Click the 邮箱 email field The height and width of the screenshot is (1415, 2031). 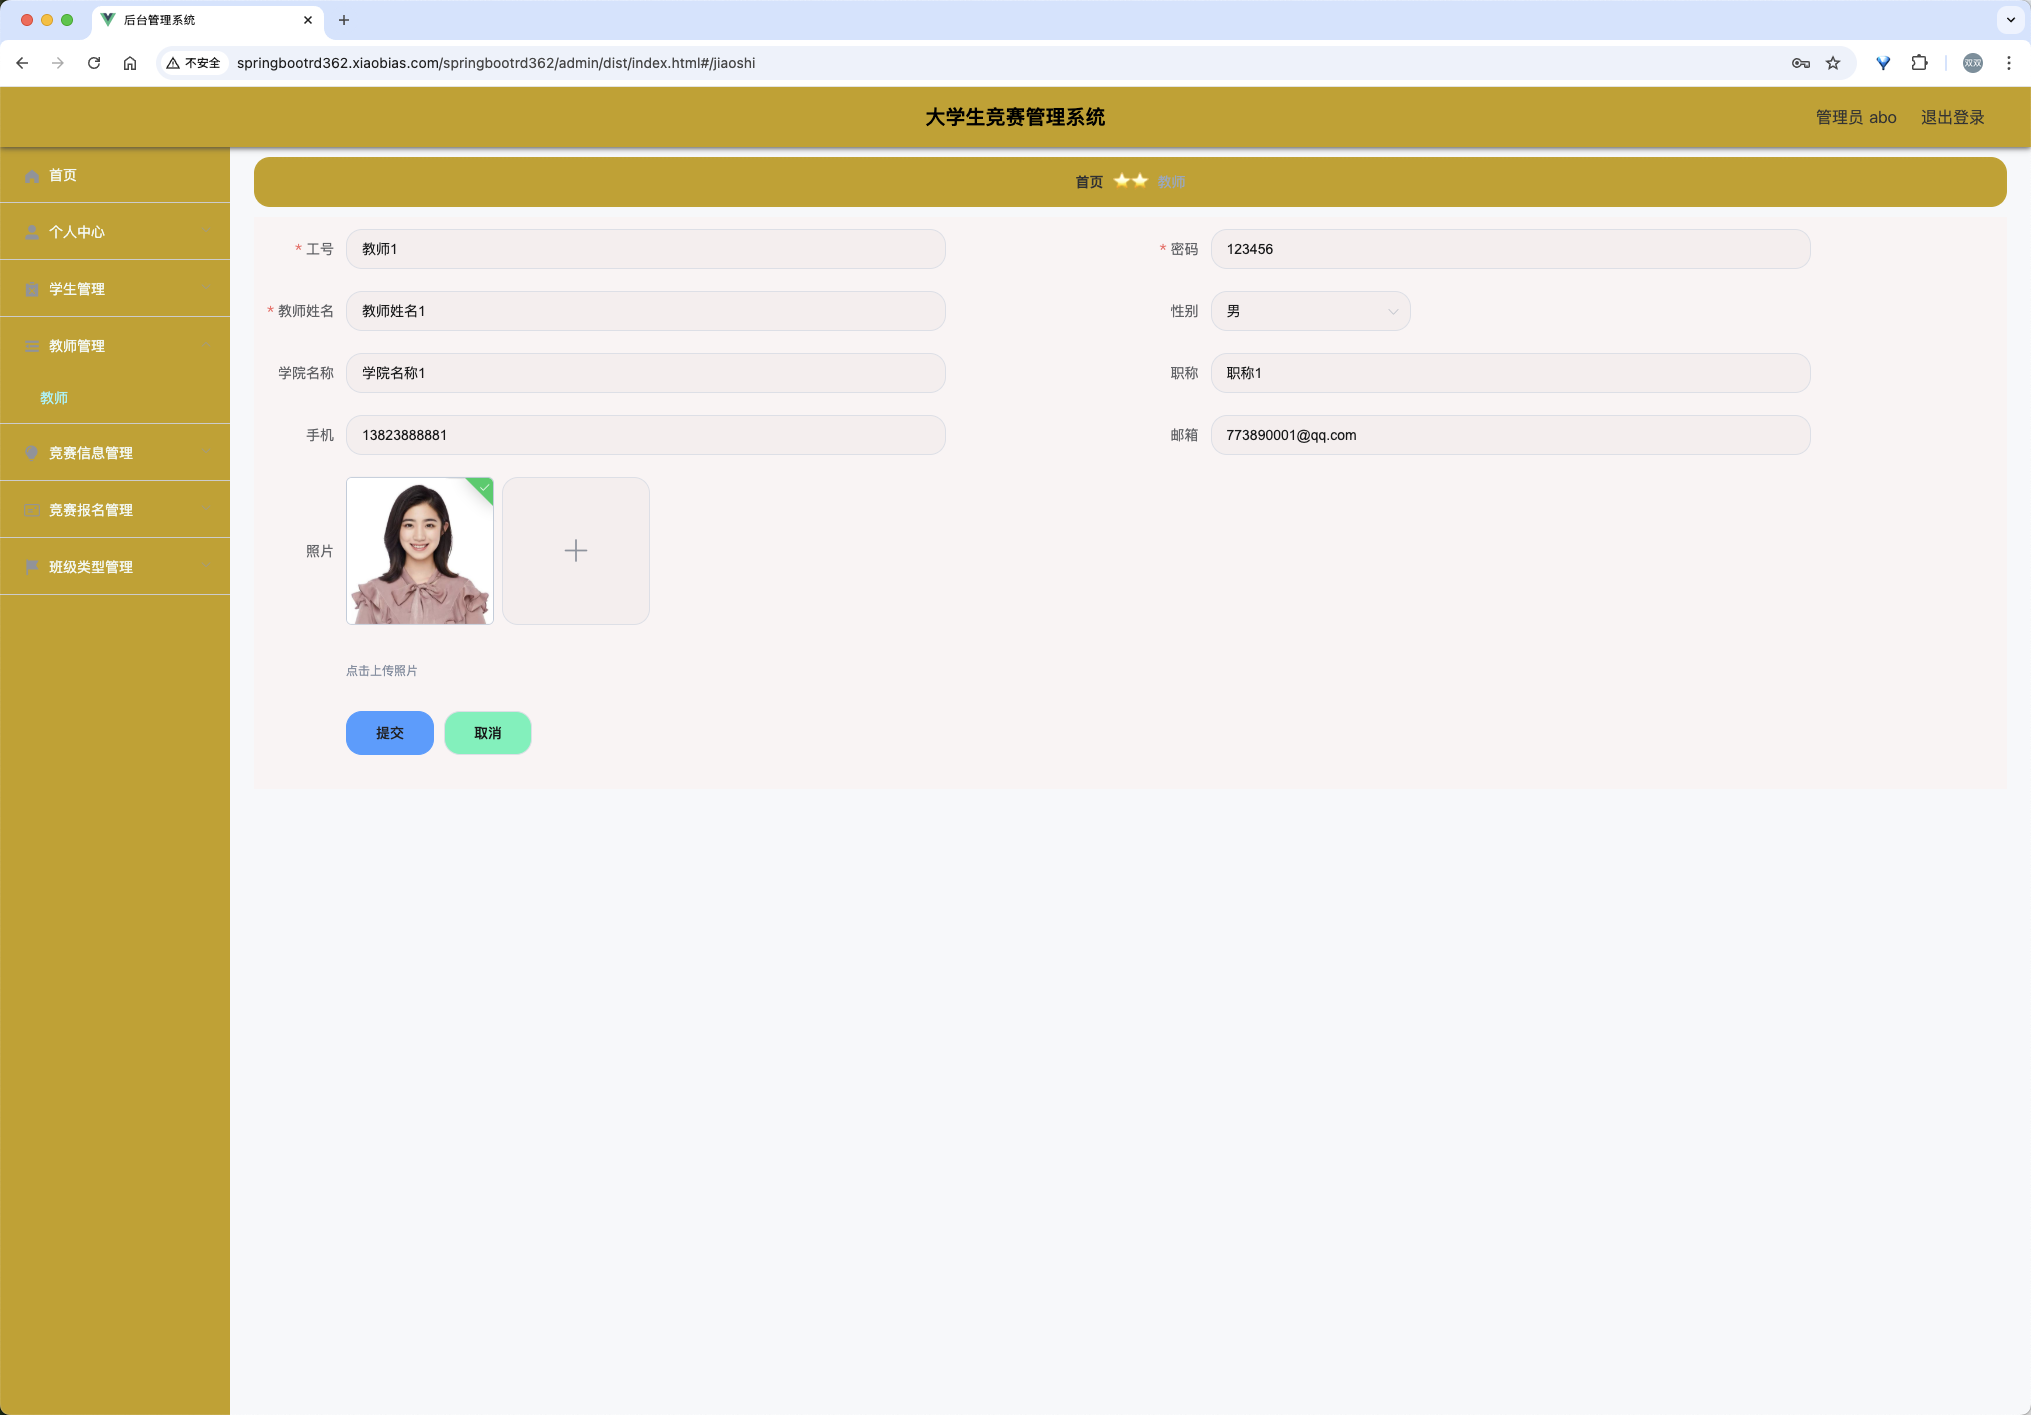[x=1510, y=435]
